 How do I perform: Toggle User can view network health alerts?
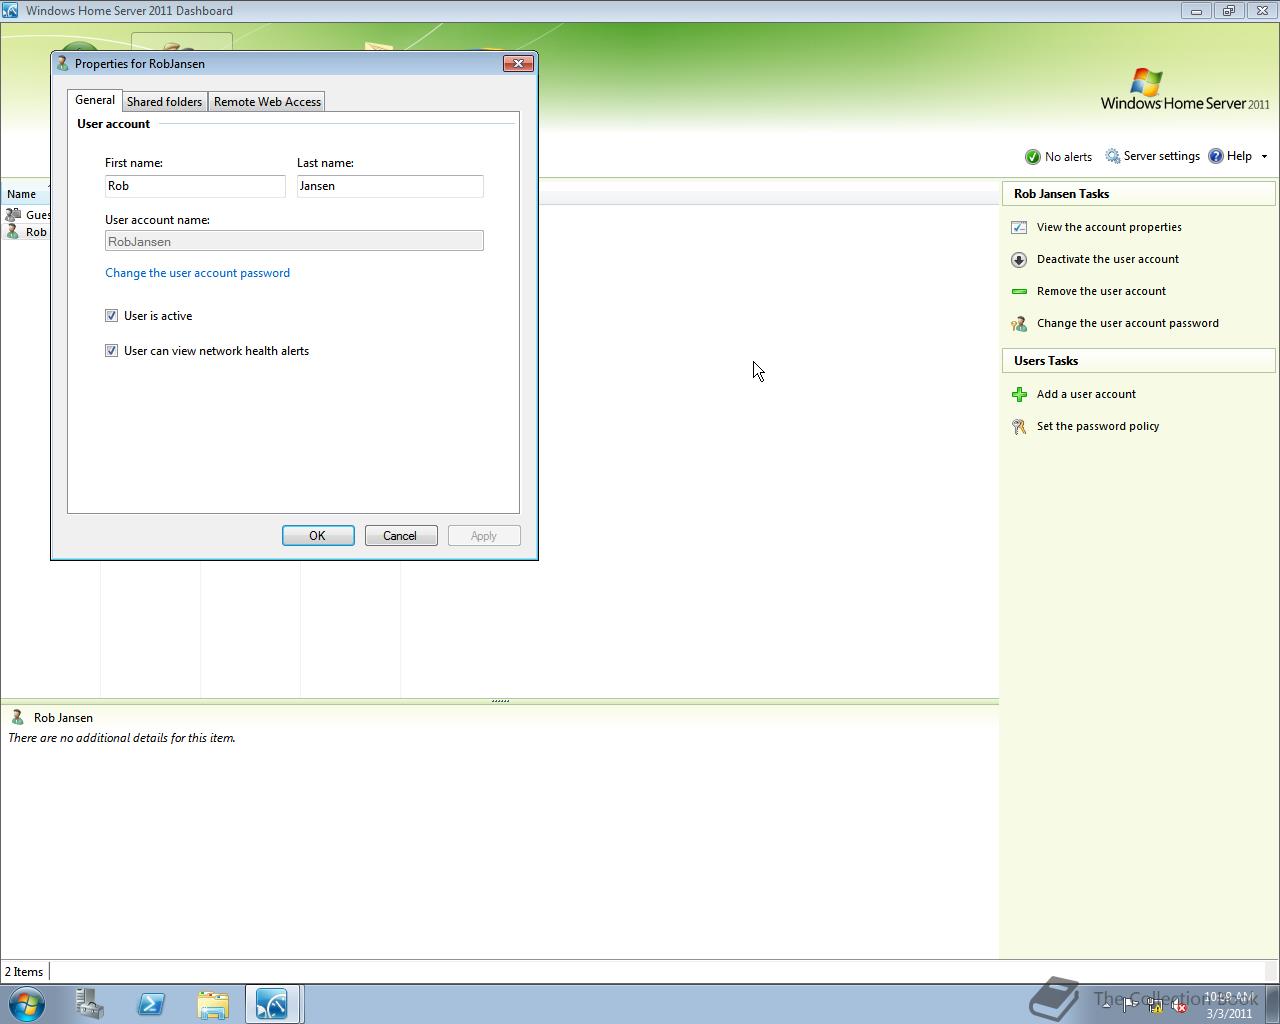(x=111, y=350)
